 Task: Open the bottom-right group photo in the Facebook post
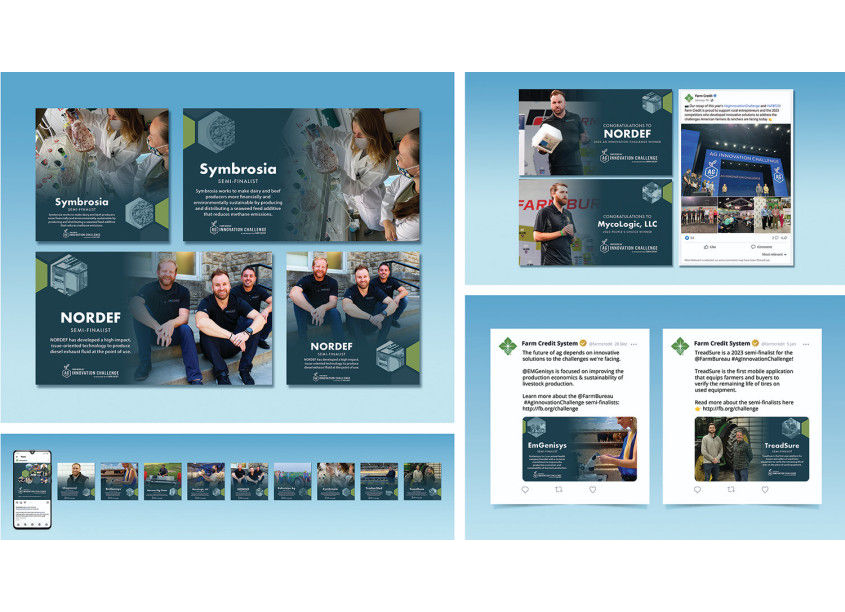(773, 215)
